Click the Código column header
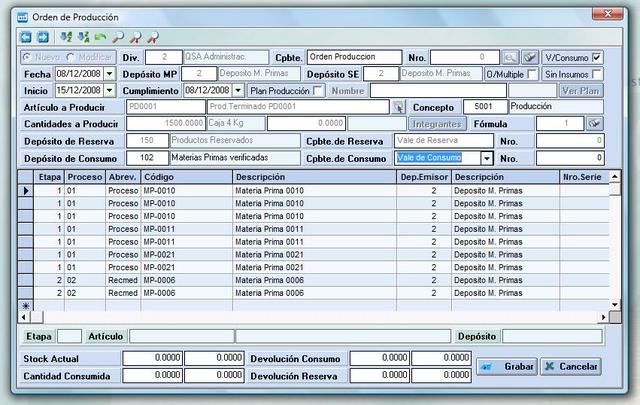 (187, 177)
